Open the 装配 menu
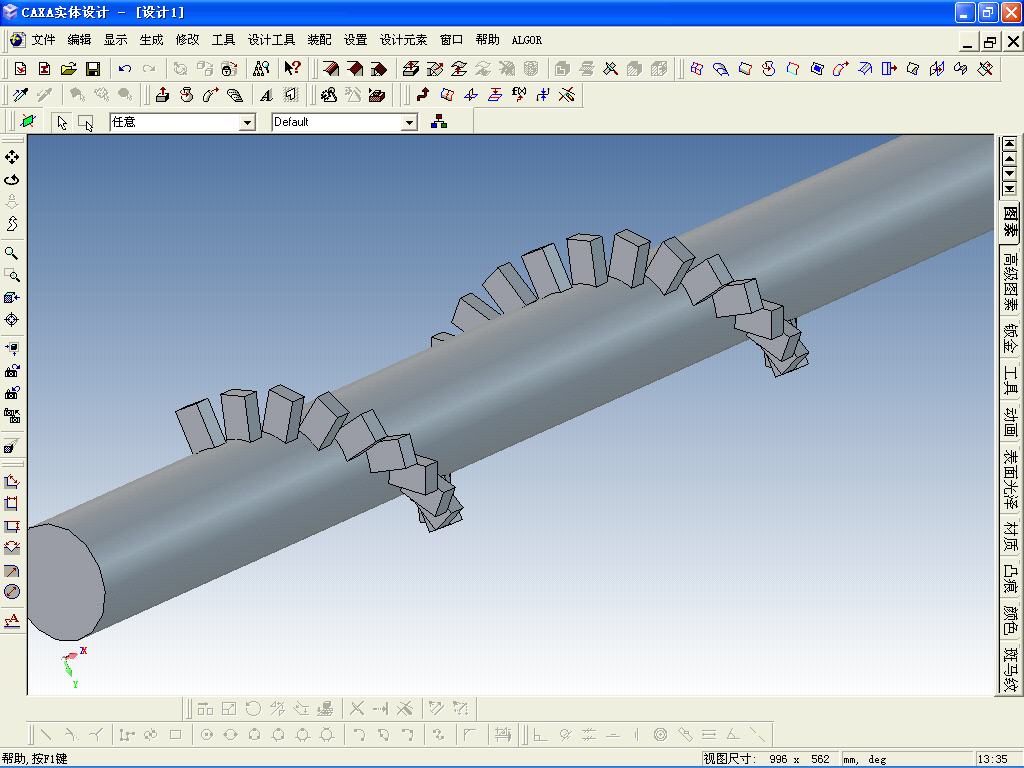The width and height of the screenshot is (1024, 768). pyautogui.click(x=319, y=40)
